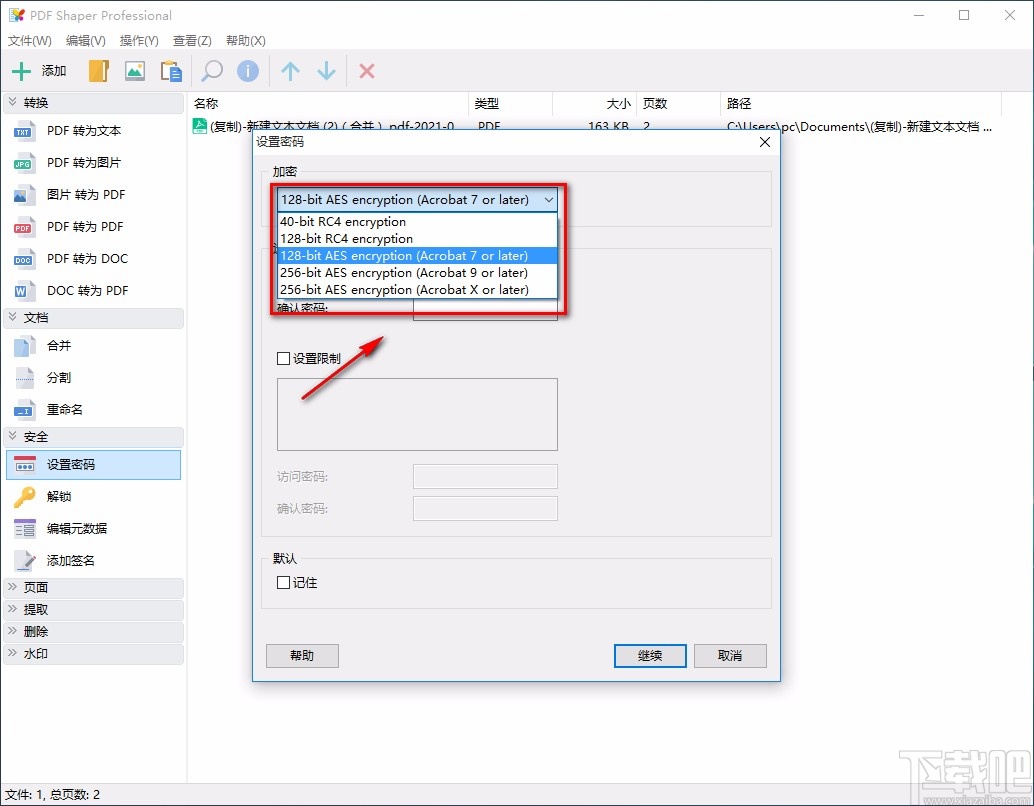
Task: Choose 128-bit RC4 encryption option
Action: click(417, 239)
